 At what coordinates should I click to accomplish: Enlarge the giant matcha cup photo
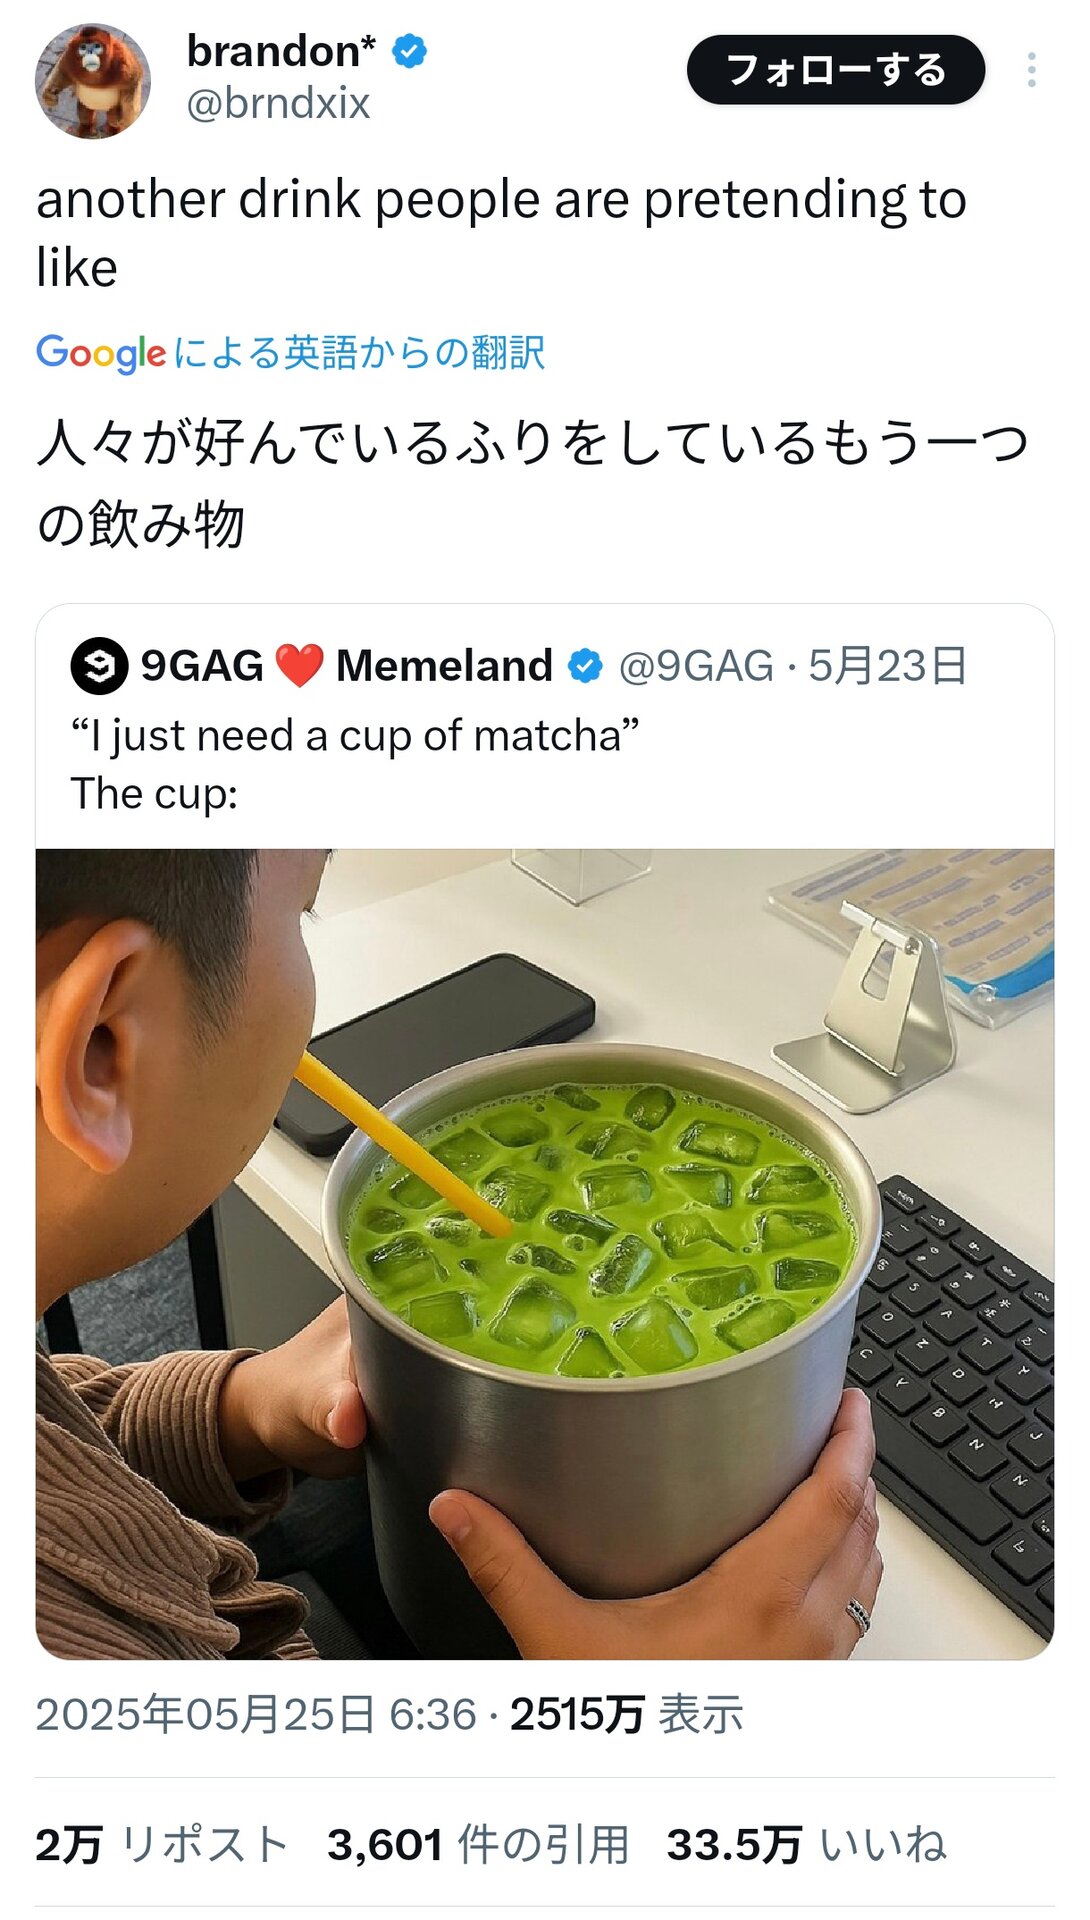(x=545, y=1254)
